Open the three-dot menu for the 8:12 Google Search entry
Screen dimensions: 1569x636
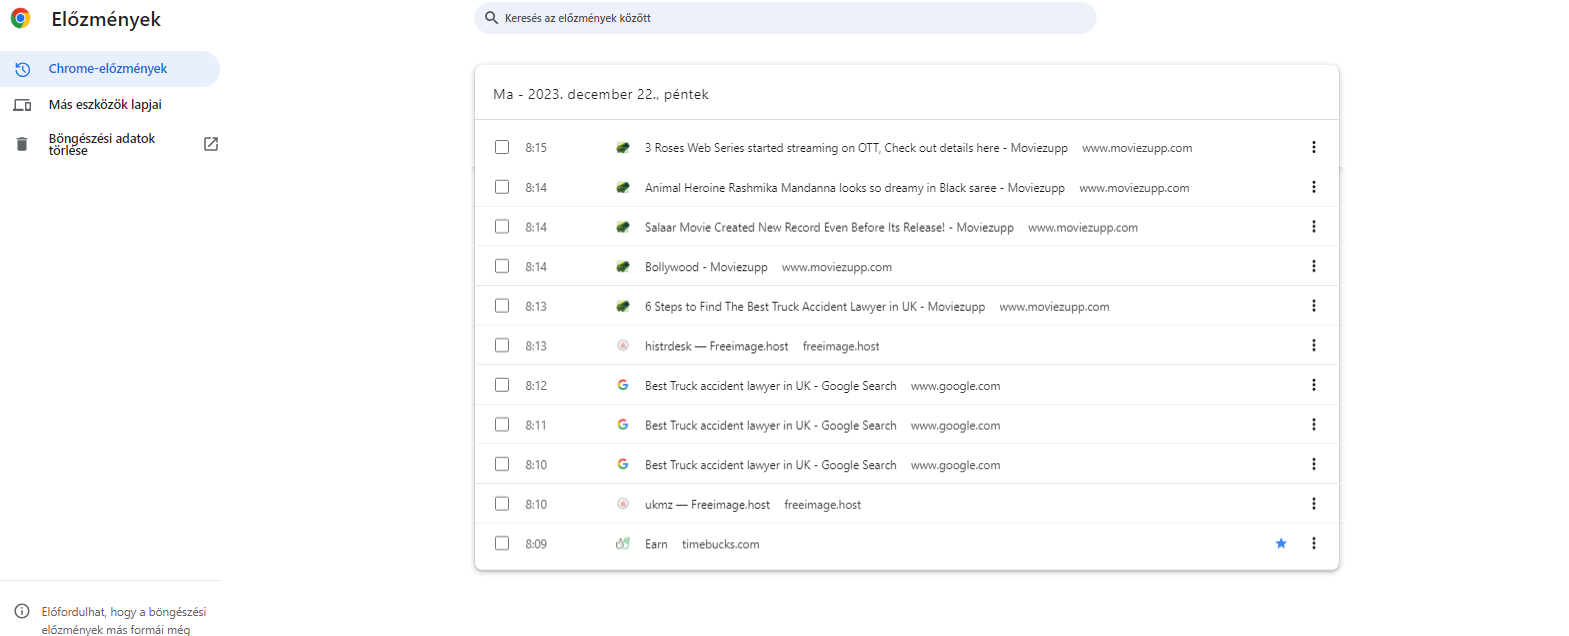coord(1313,385)
